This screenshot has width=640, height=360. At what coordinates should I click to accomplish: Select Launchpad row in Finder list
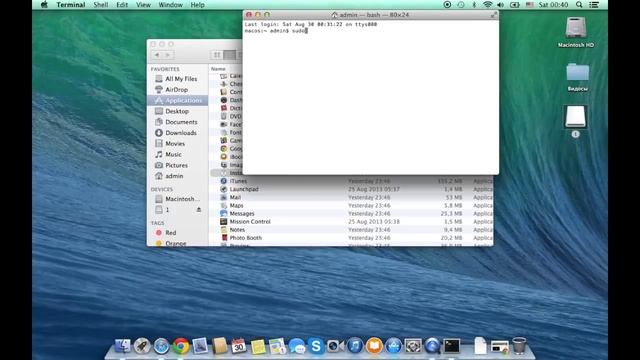click(x=351, y=189)
